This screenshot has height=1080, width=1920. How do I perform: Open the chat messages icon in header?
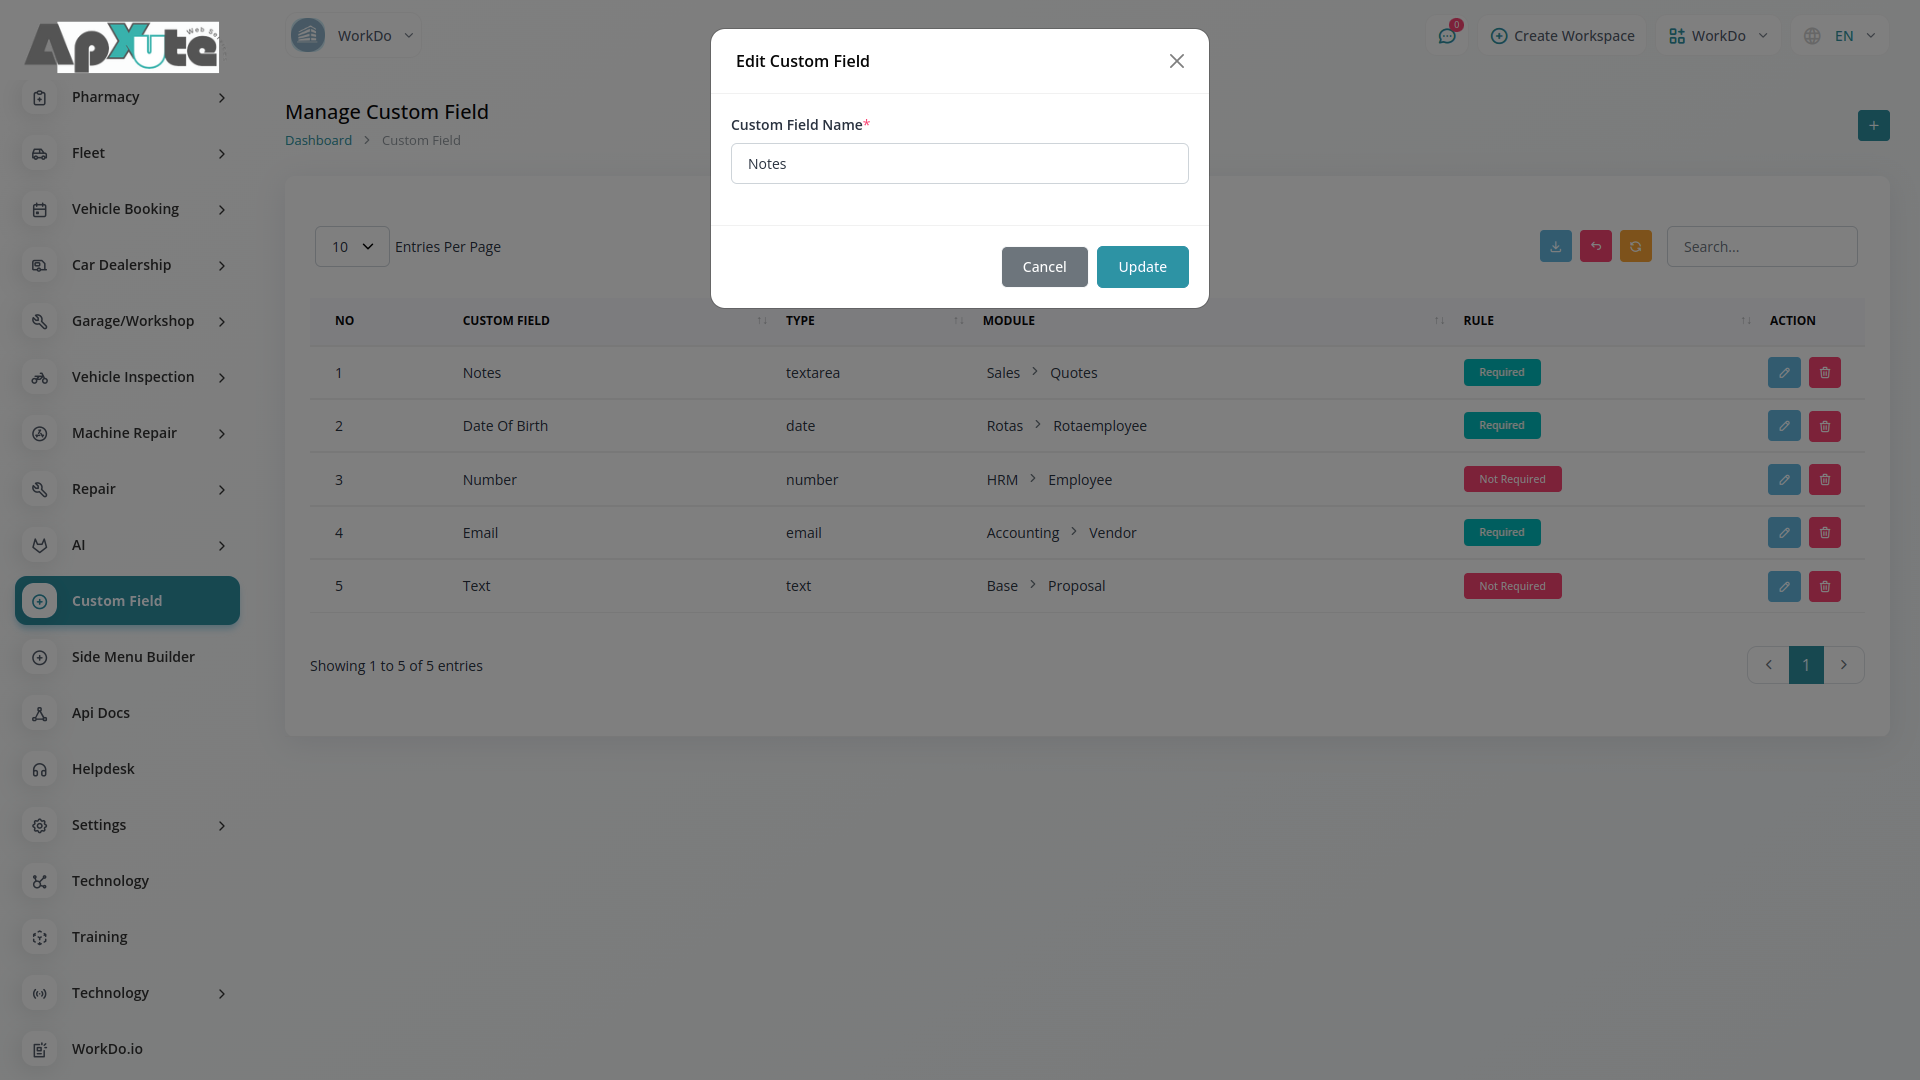click(x=1446, y=36)
